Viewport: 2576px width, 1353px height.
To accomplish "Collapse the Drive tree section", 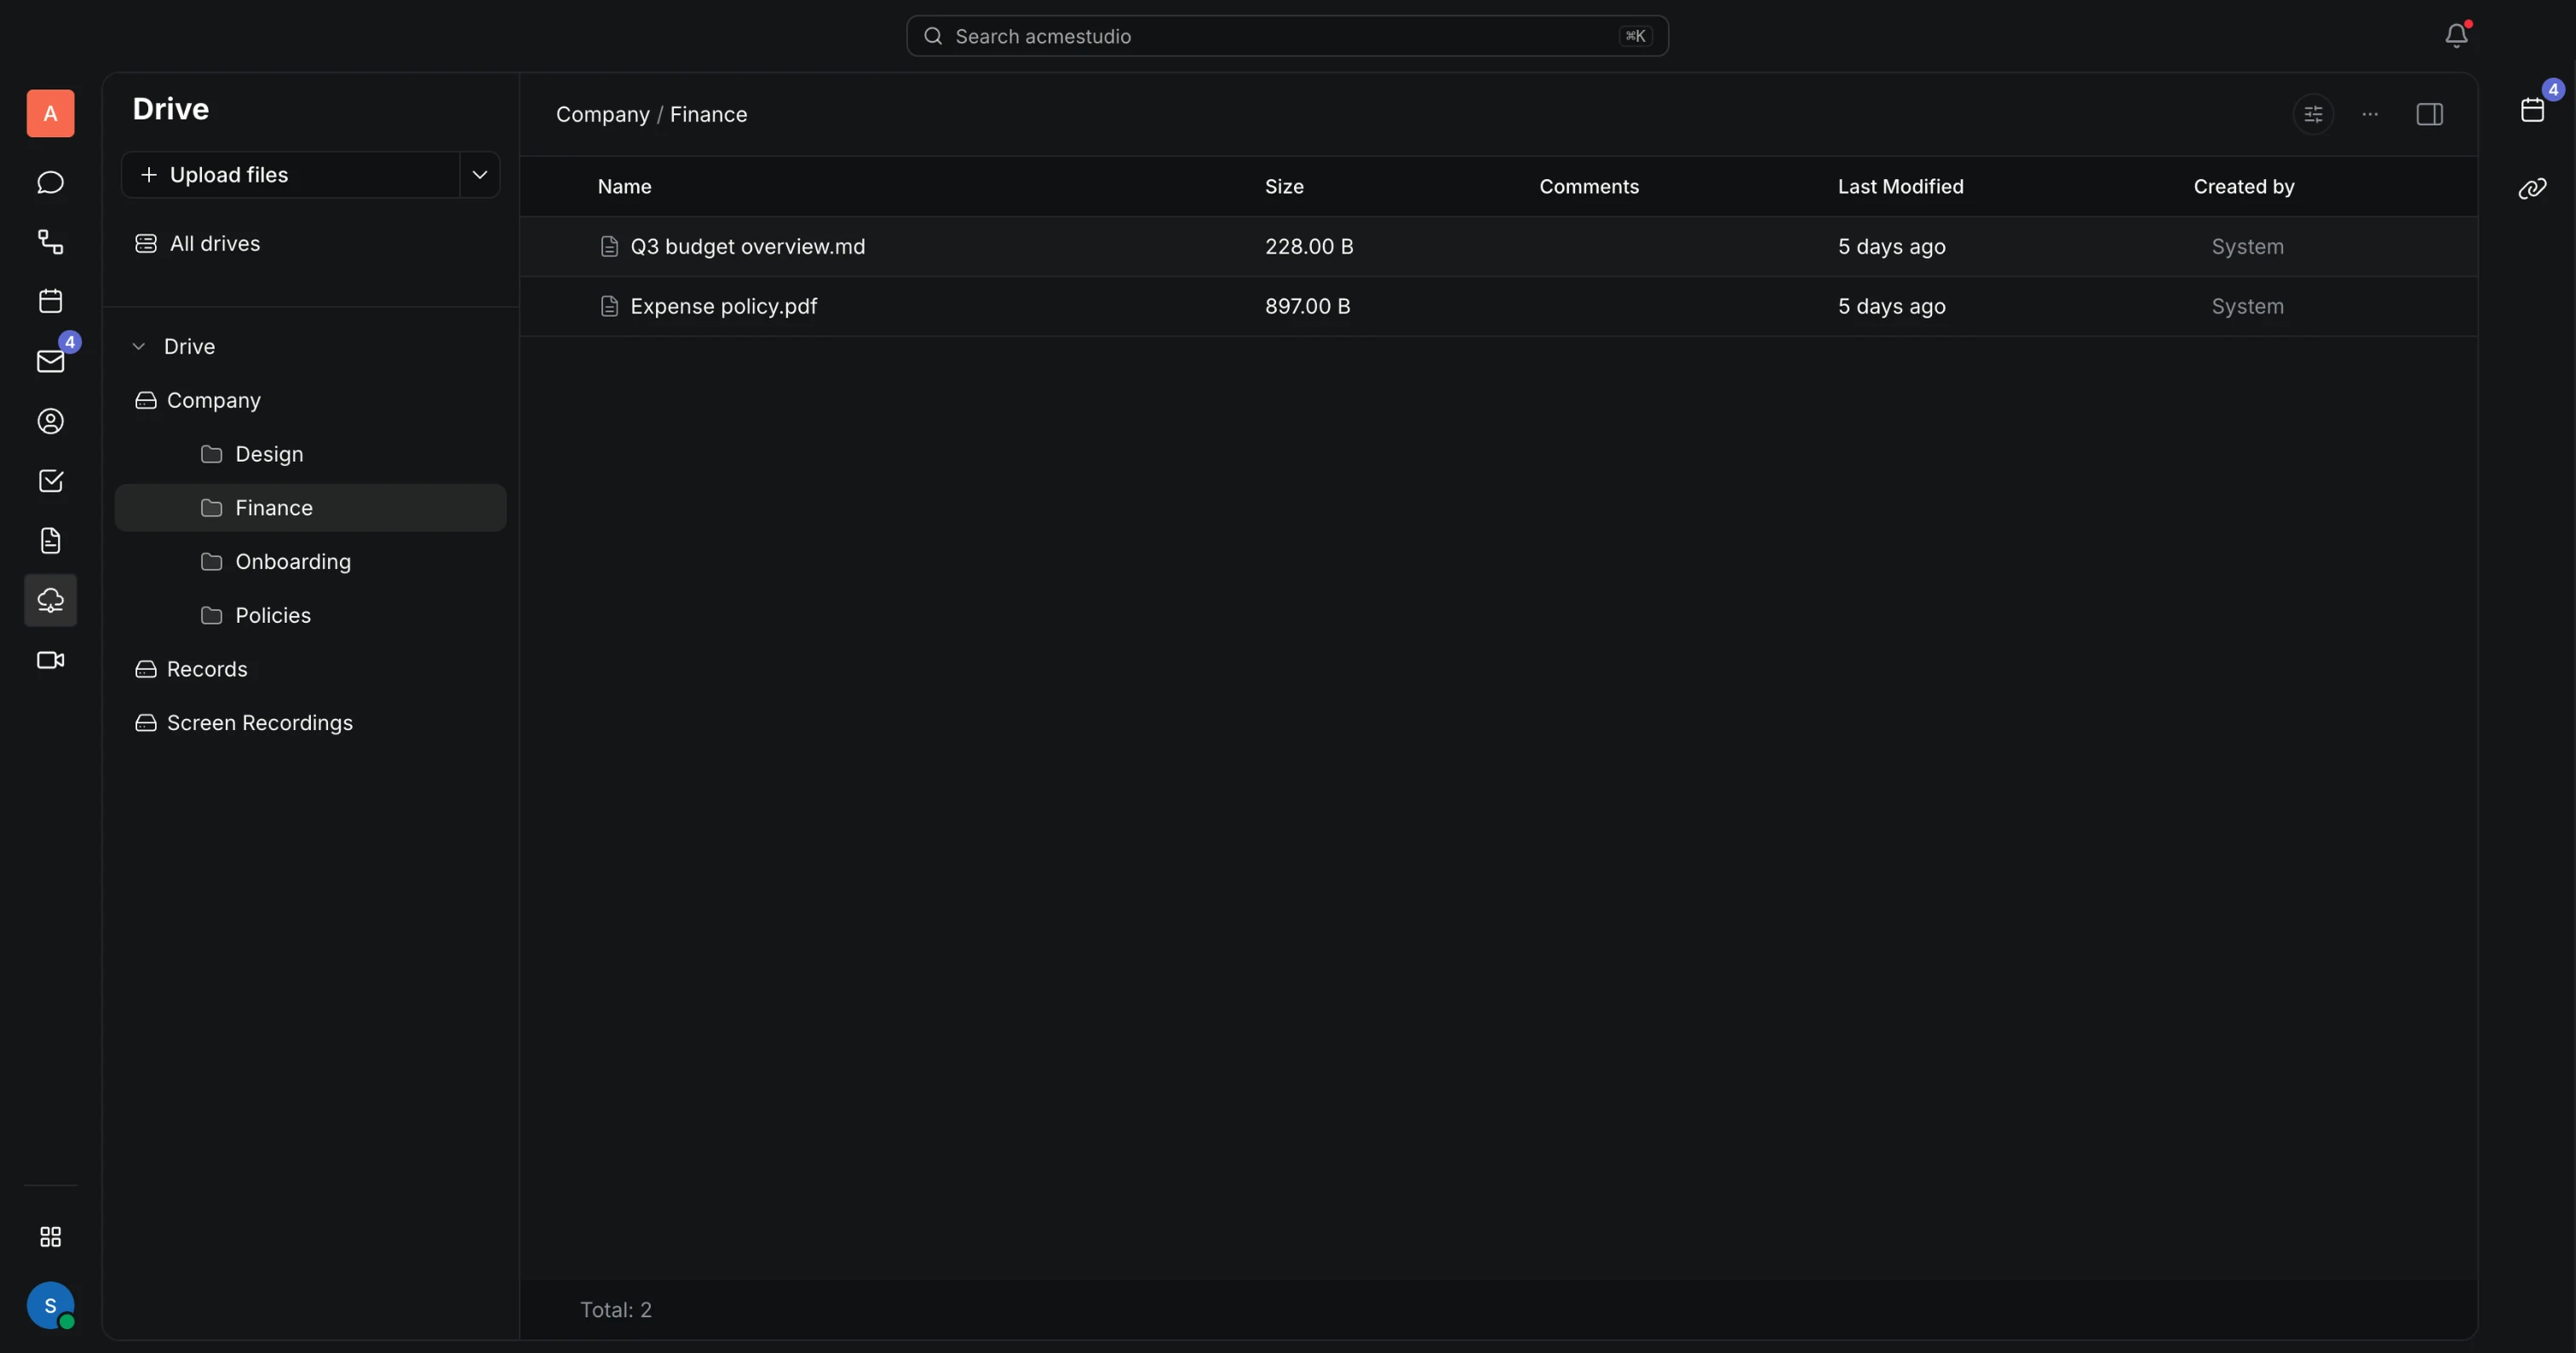I will [x=139, y=346].
